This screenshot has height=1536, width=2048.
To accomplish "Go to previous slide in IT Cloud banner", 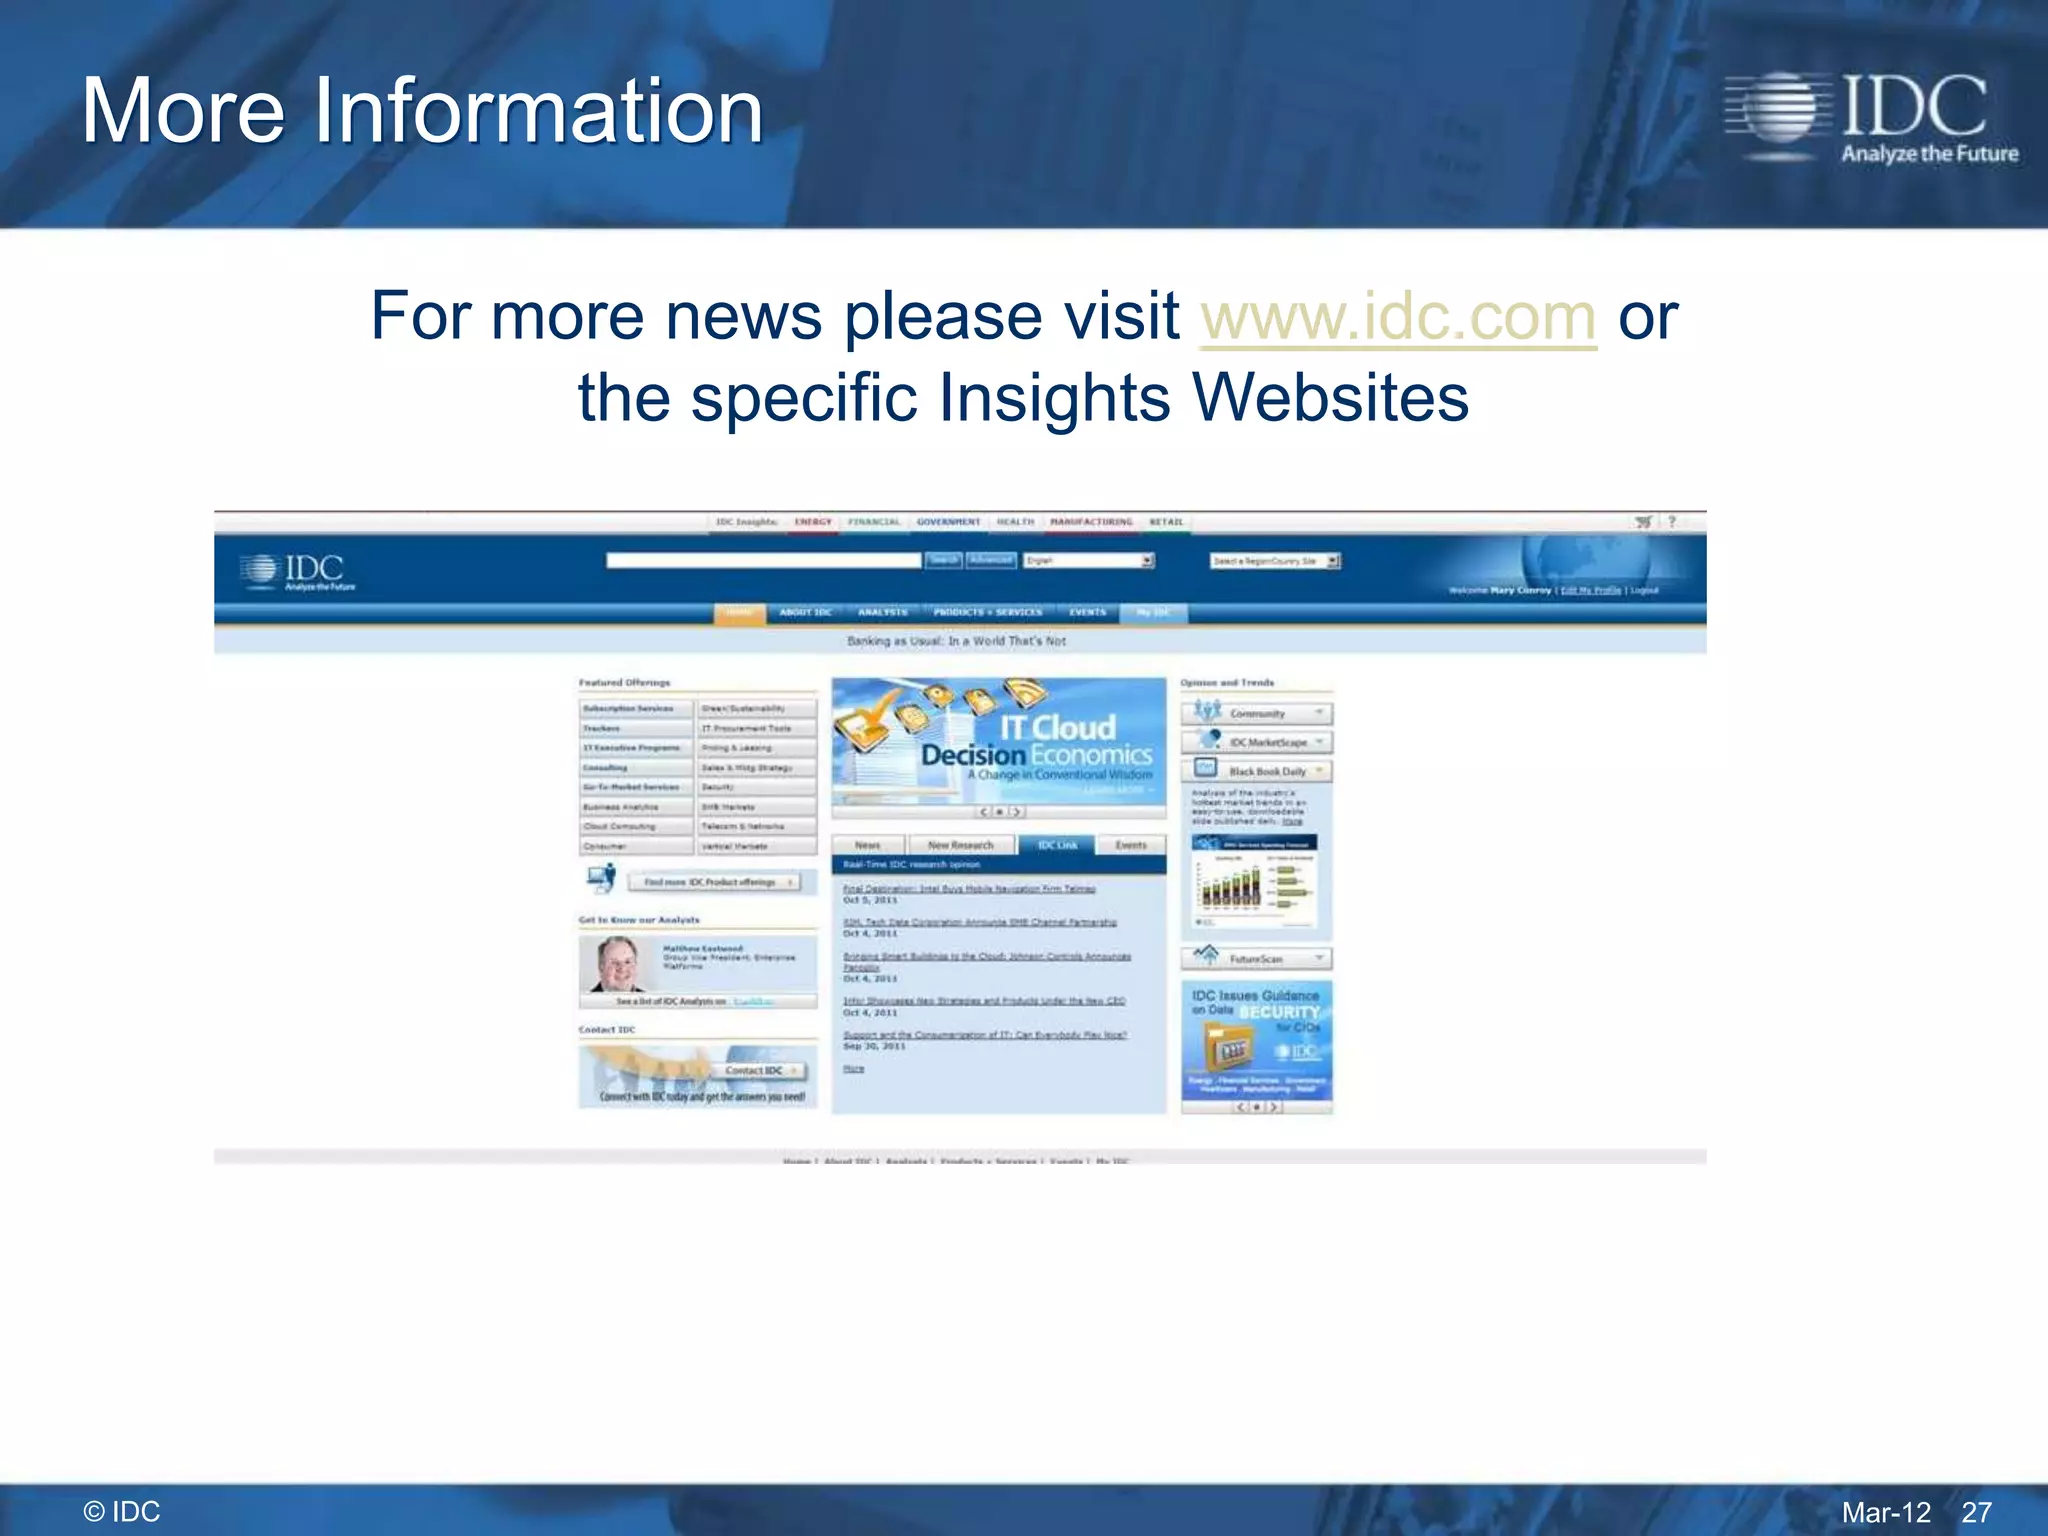I will click(984, 812).
